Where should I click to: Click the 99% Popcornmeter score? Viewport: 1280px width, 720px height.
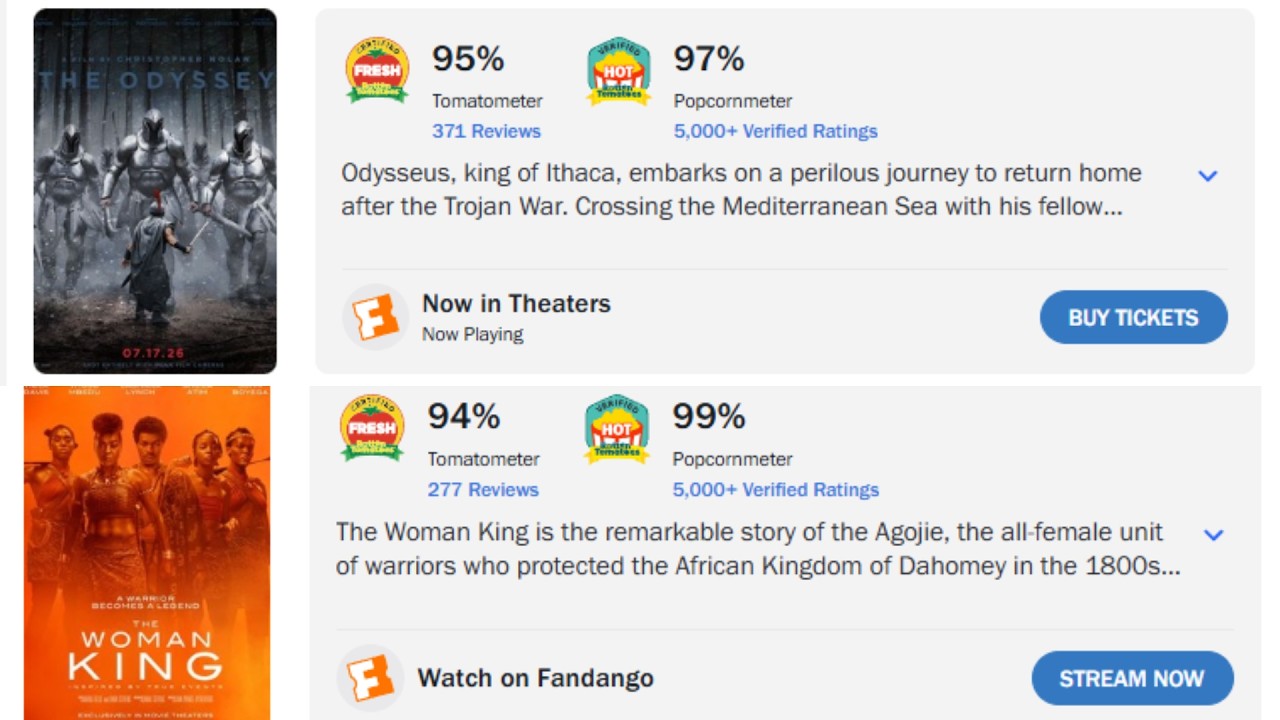tap(709, 416)
